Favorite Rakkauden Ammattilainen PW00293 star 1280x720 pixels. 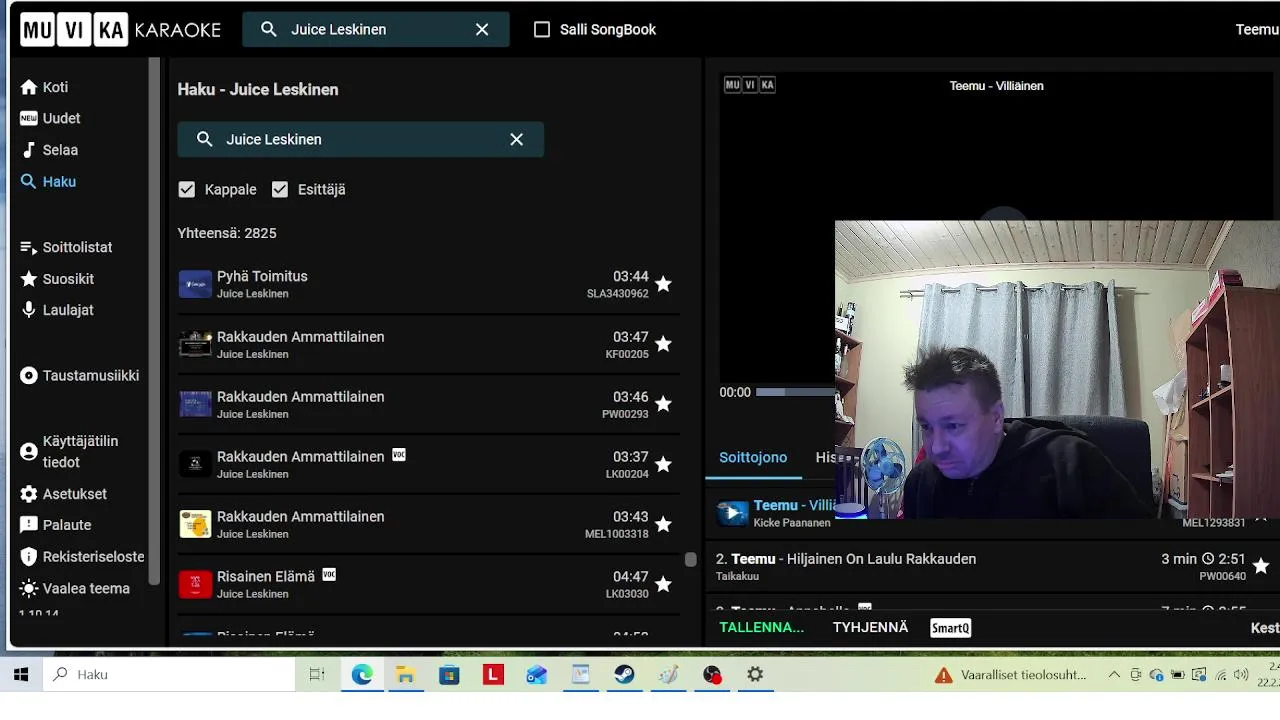pos(663,404)
